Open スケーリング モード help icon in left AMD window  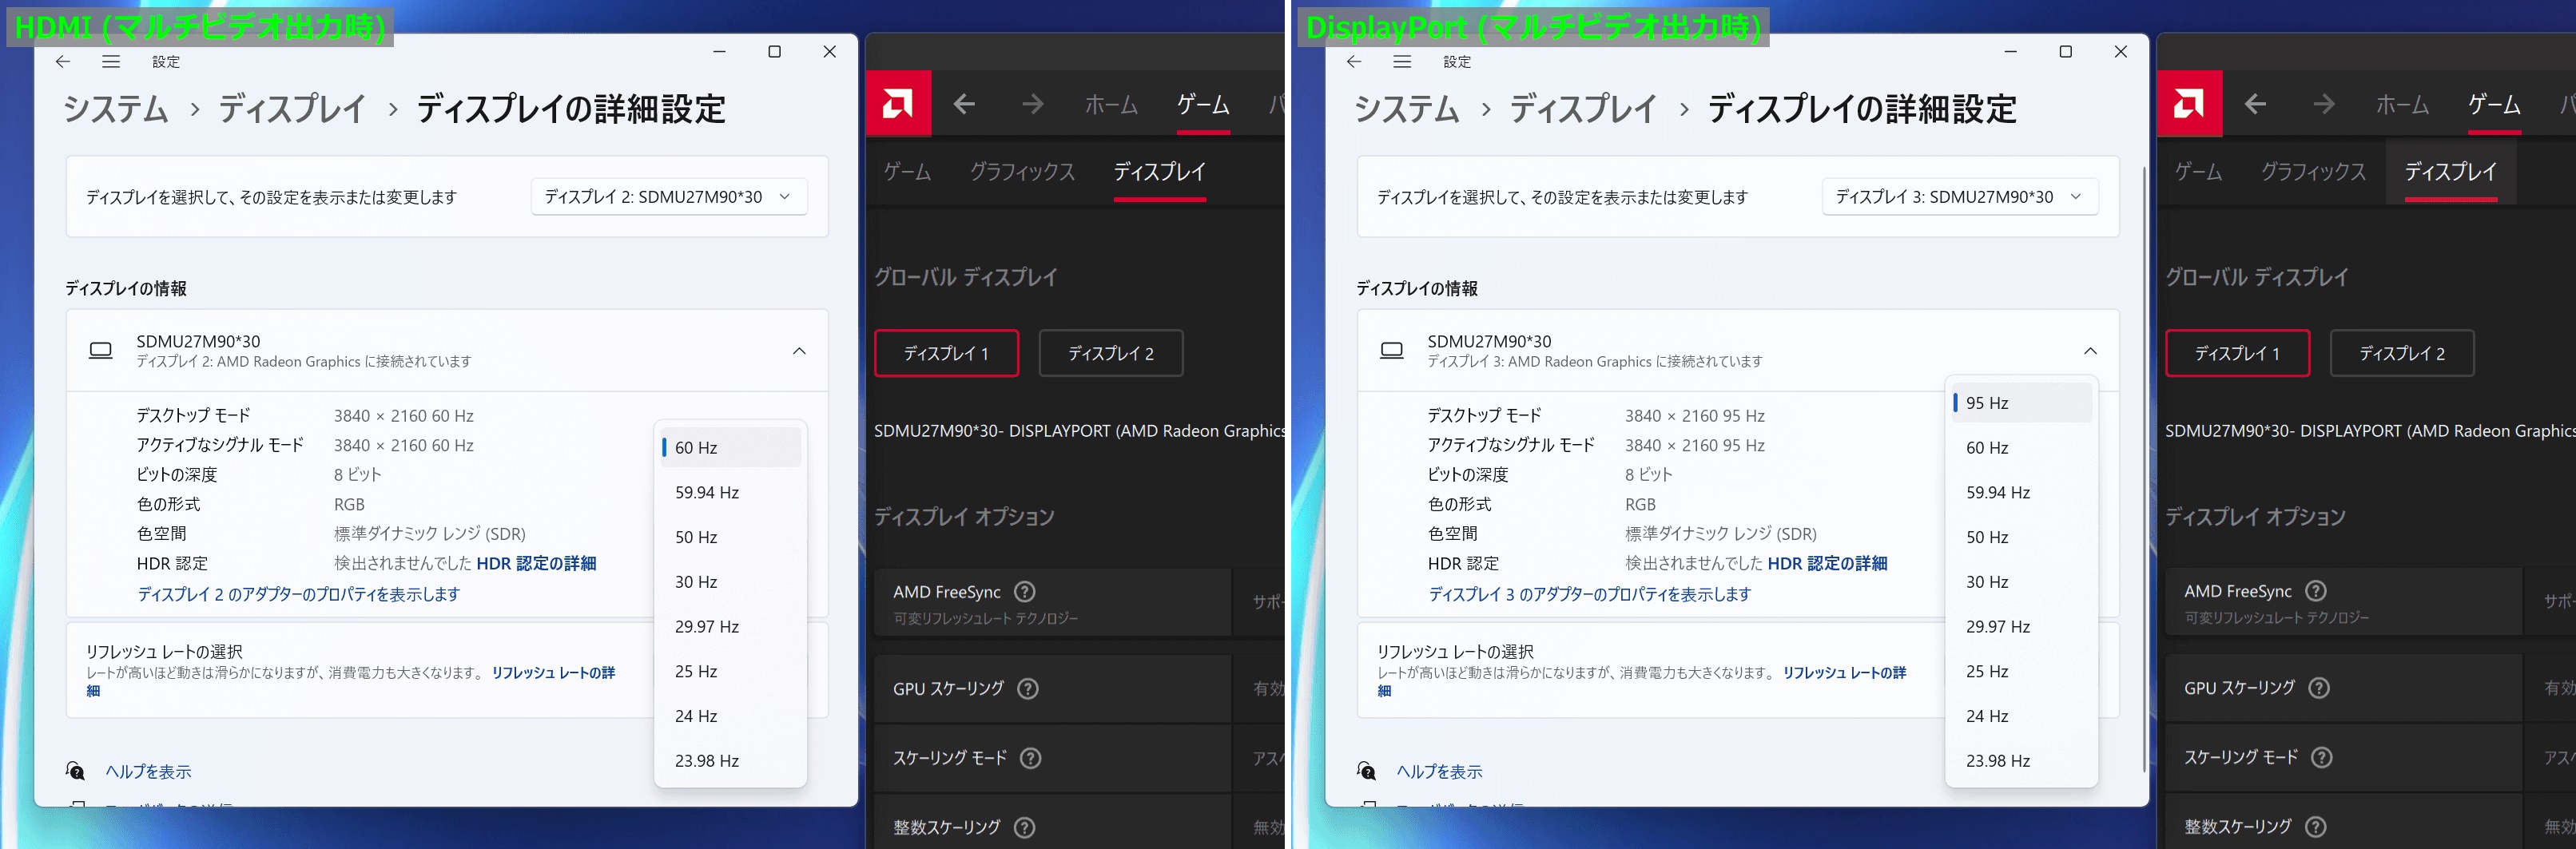(1031, 758)
